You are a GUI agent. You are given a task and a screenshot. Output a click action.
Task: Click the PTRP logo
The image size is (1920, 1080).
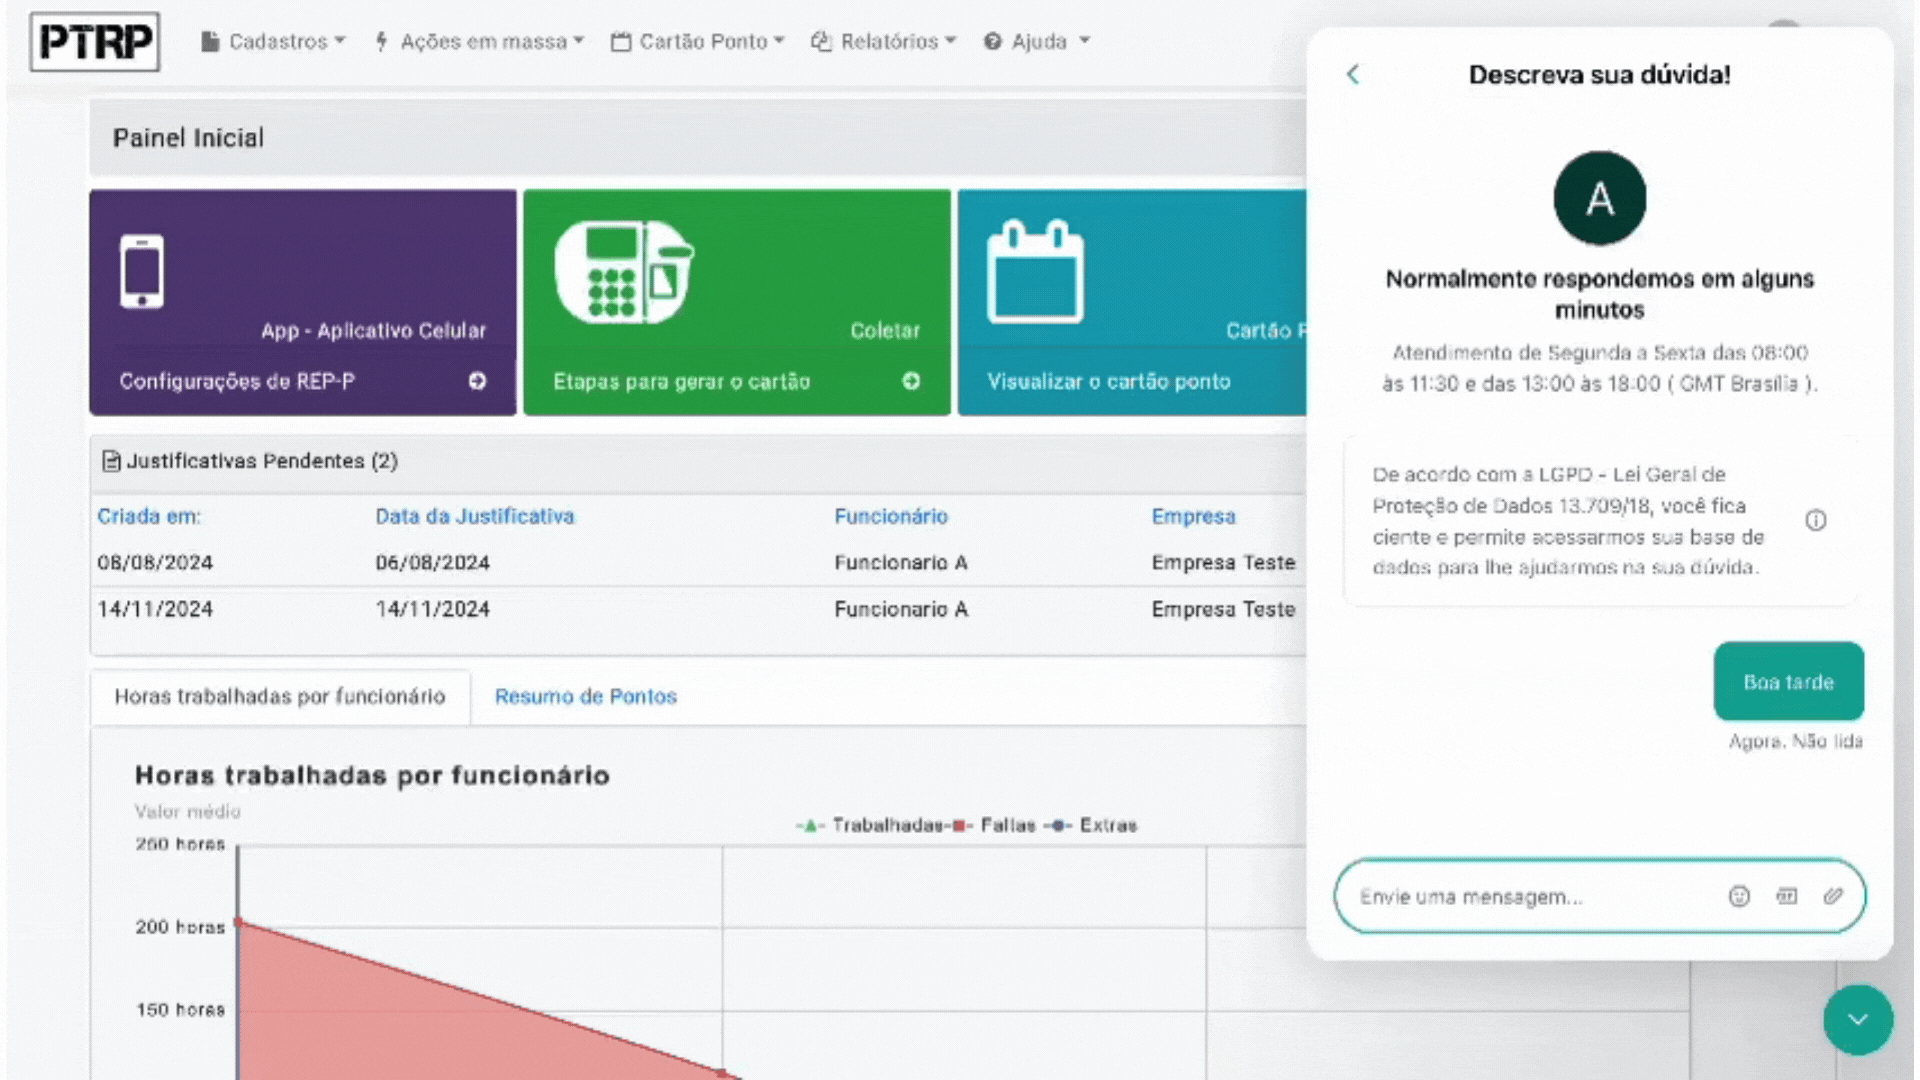(95, 42)
